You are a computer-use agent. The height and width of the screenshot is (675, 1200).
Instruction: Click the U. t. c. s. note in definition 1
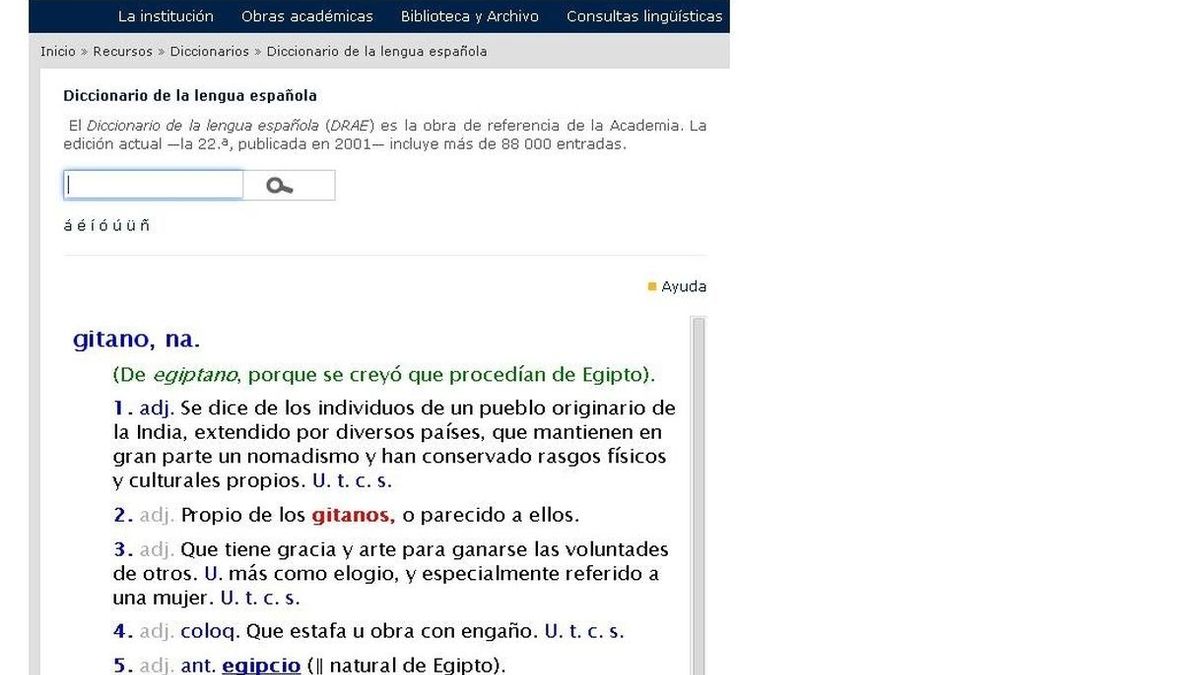point(352,481)
